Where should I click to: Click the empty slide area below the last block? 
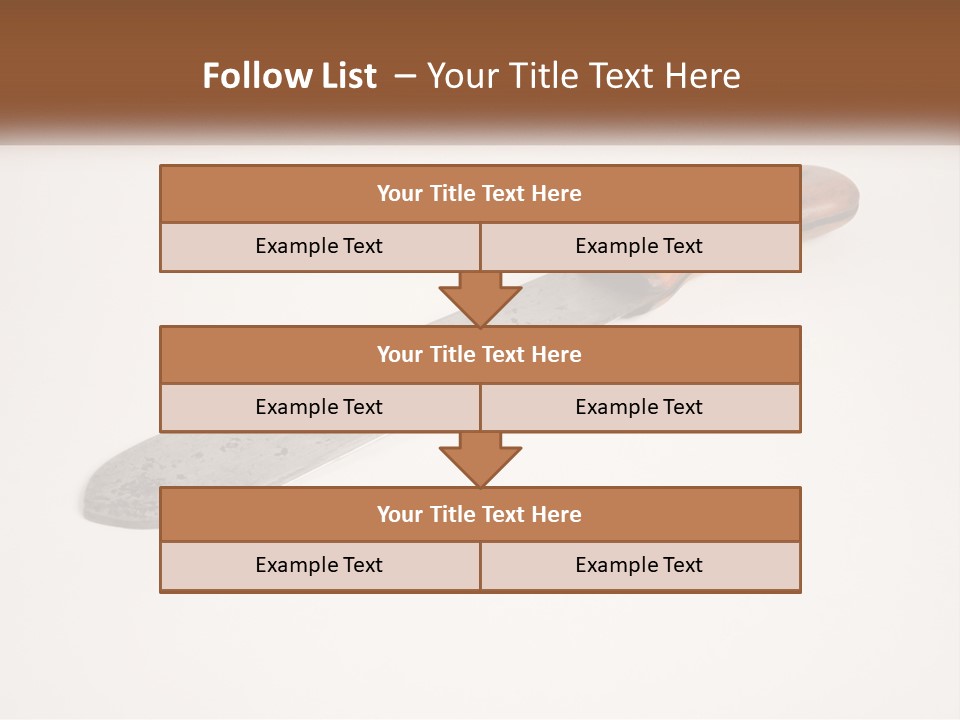point(480,655)
